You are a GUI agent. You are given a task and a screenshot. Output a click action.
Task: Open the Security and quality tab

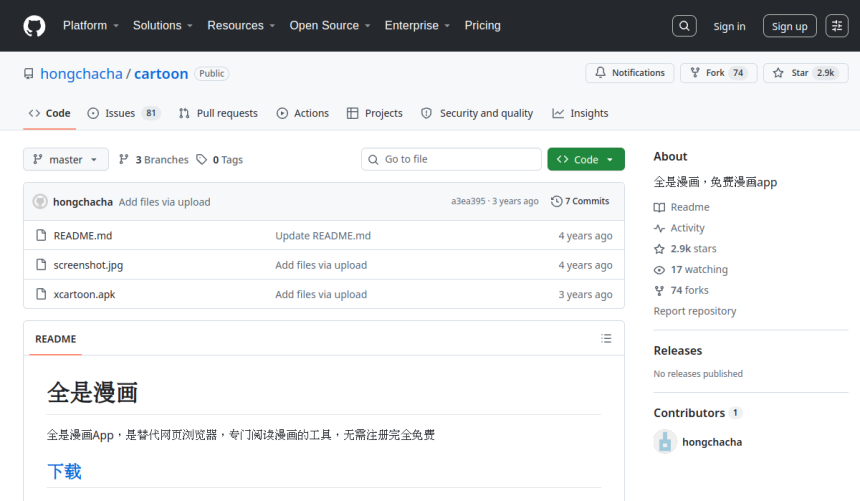click(477, 113)
